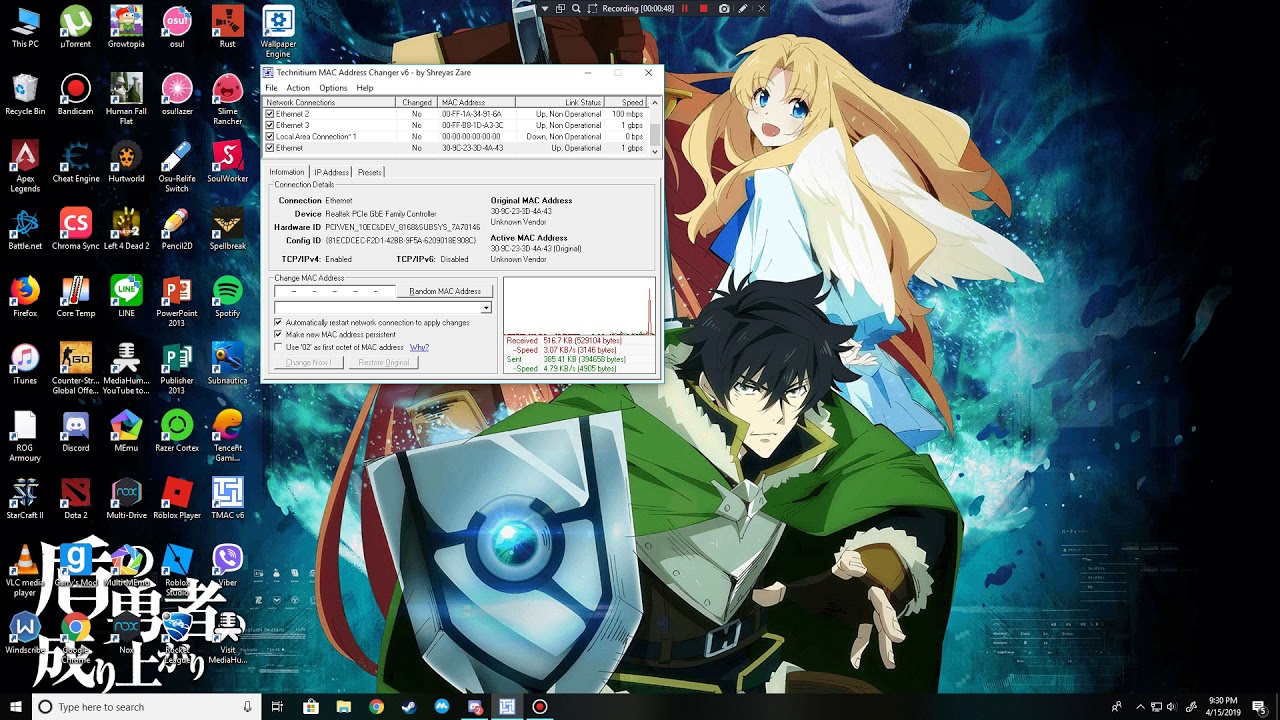Viewport: 1280px width, 720px height.
Task: Pause the Bandicam recording
Action: click(x=685, y=8)
